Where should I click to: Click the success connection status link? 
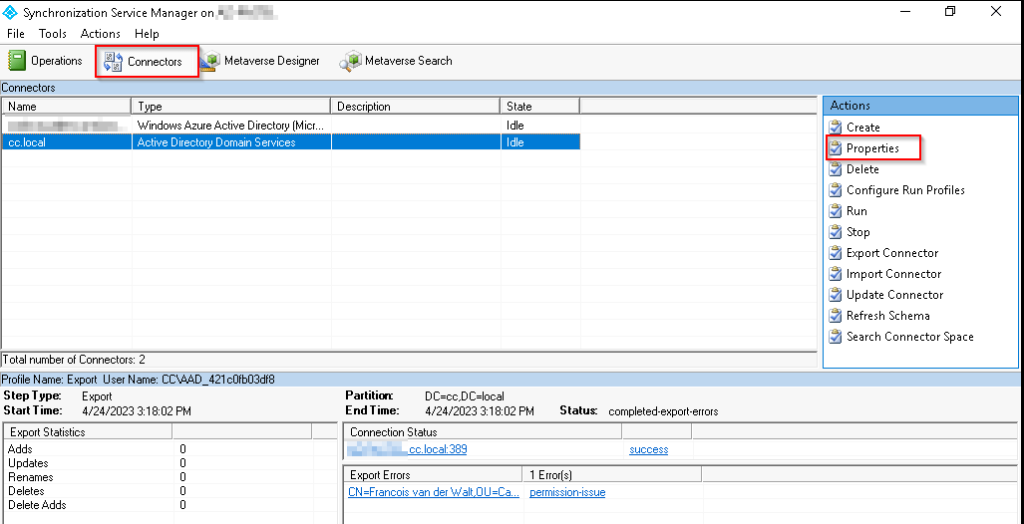point(648,450)
